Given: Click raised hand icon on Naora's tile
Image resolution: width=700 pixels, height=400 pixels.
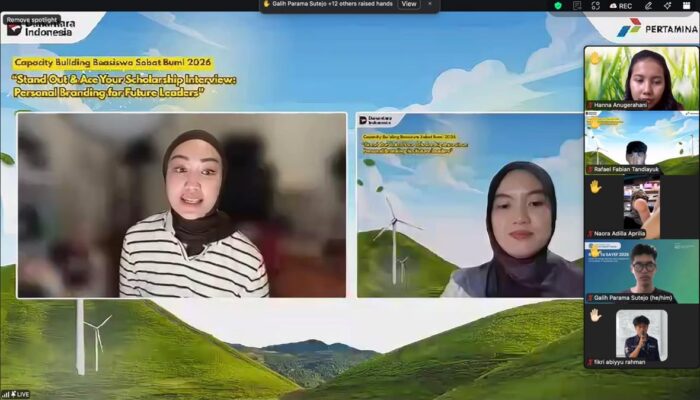Looking at the screenshot, I should [x=595, y=187].
